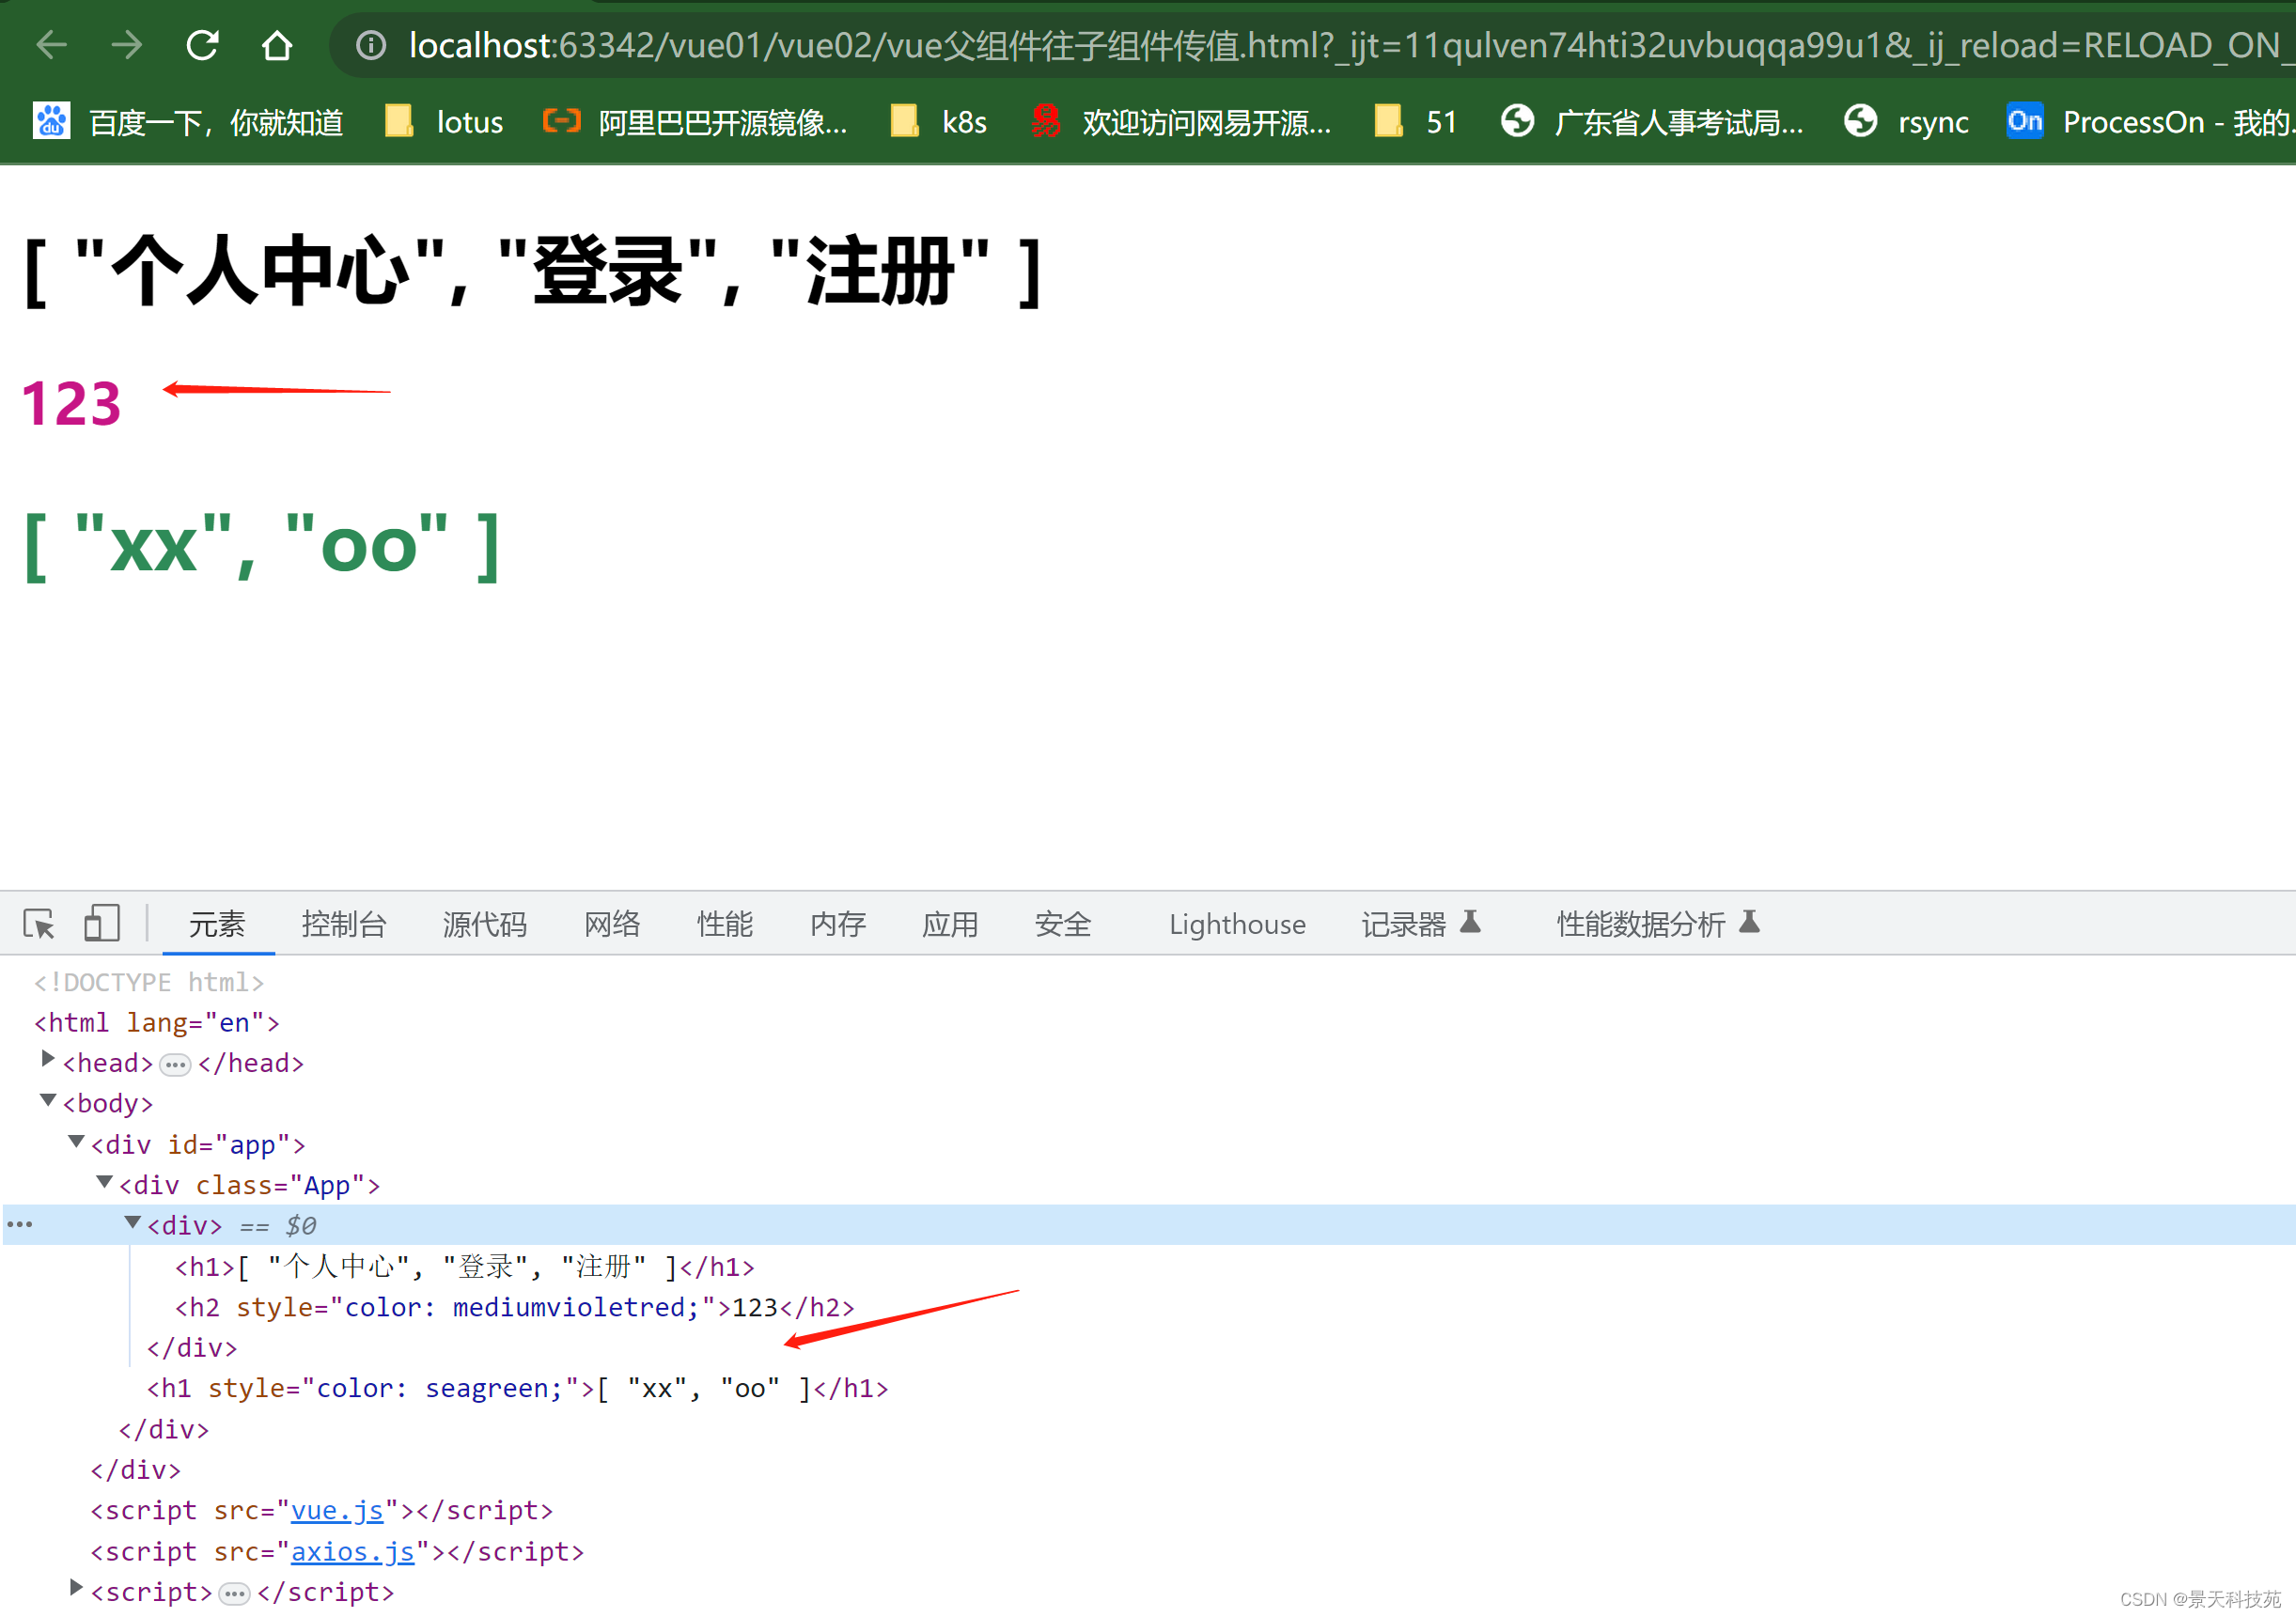This screenshot has height=1617, width=2296.
Task: Go to the home page icon
Action: [277, 45]
